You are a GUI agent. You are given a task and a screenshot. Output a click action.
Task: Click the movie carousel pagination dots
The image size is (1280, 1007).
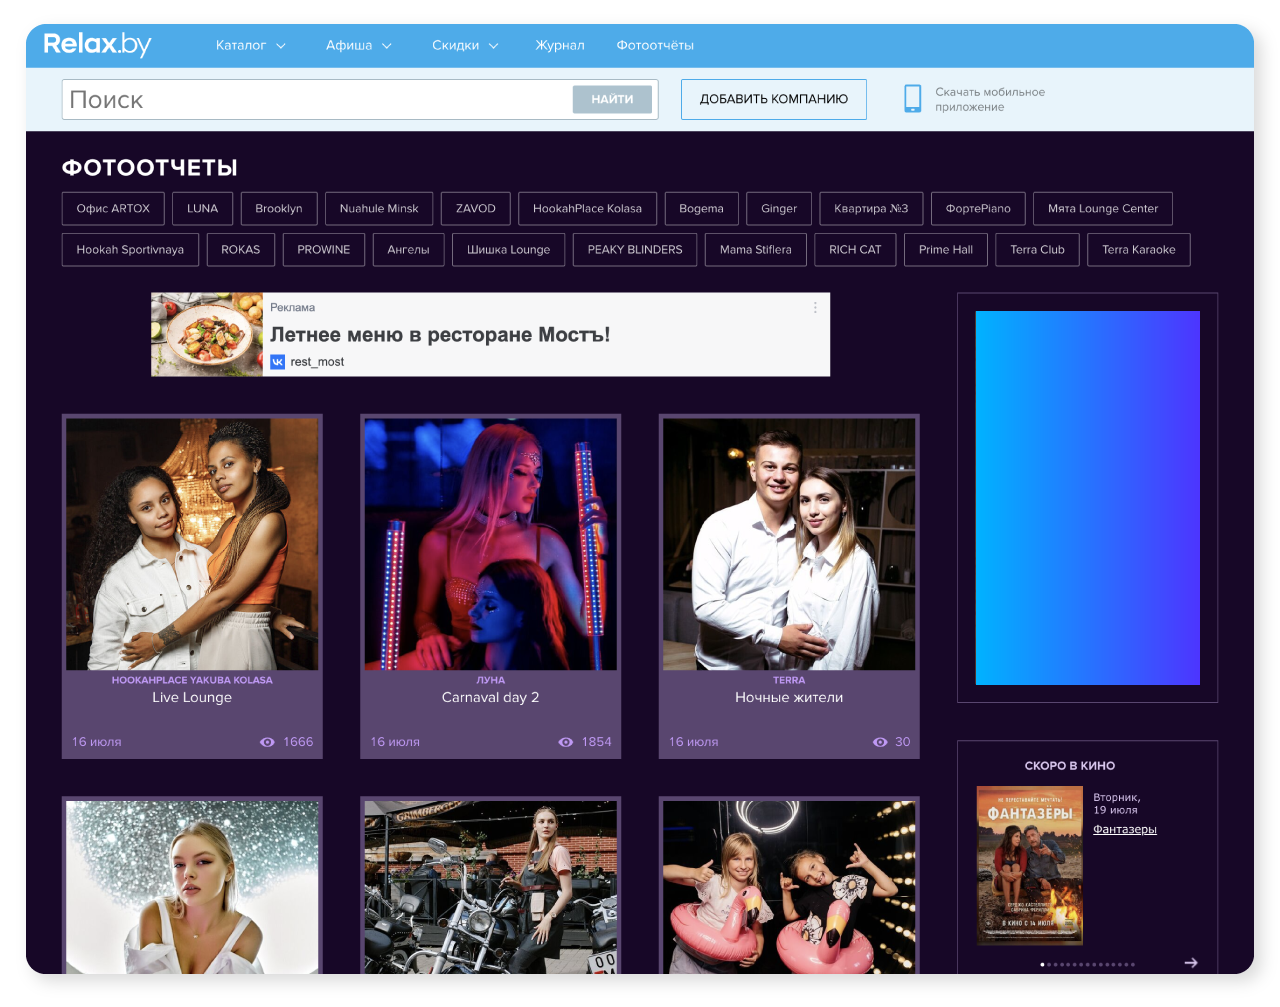(x=1087, y=964)
